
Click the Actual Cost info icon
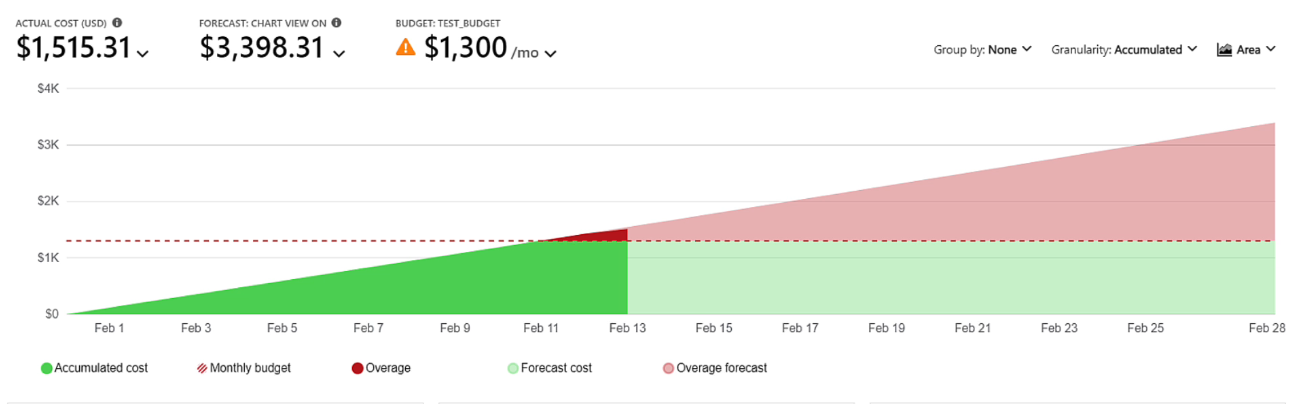click(118, 22)
